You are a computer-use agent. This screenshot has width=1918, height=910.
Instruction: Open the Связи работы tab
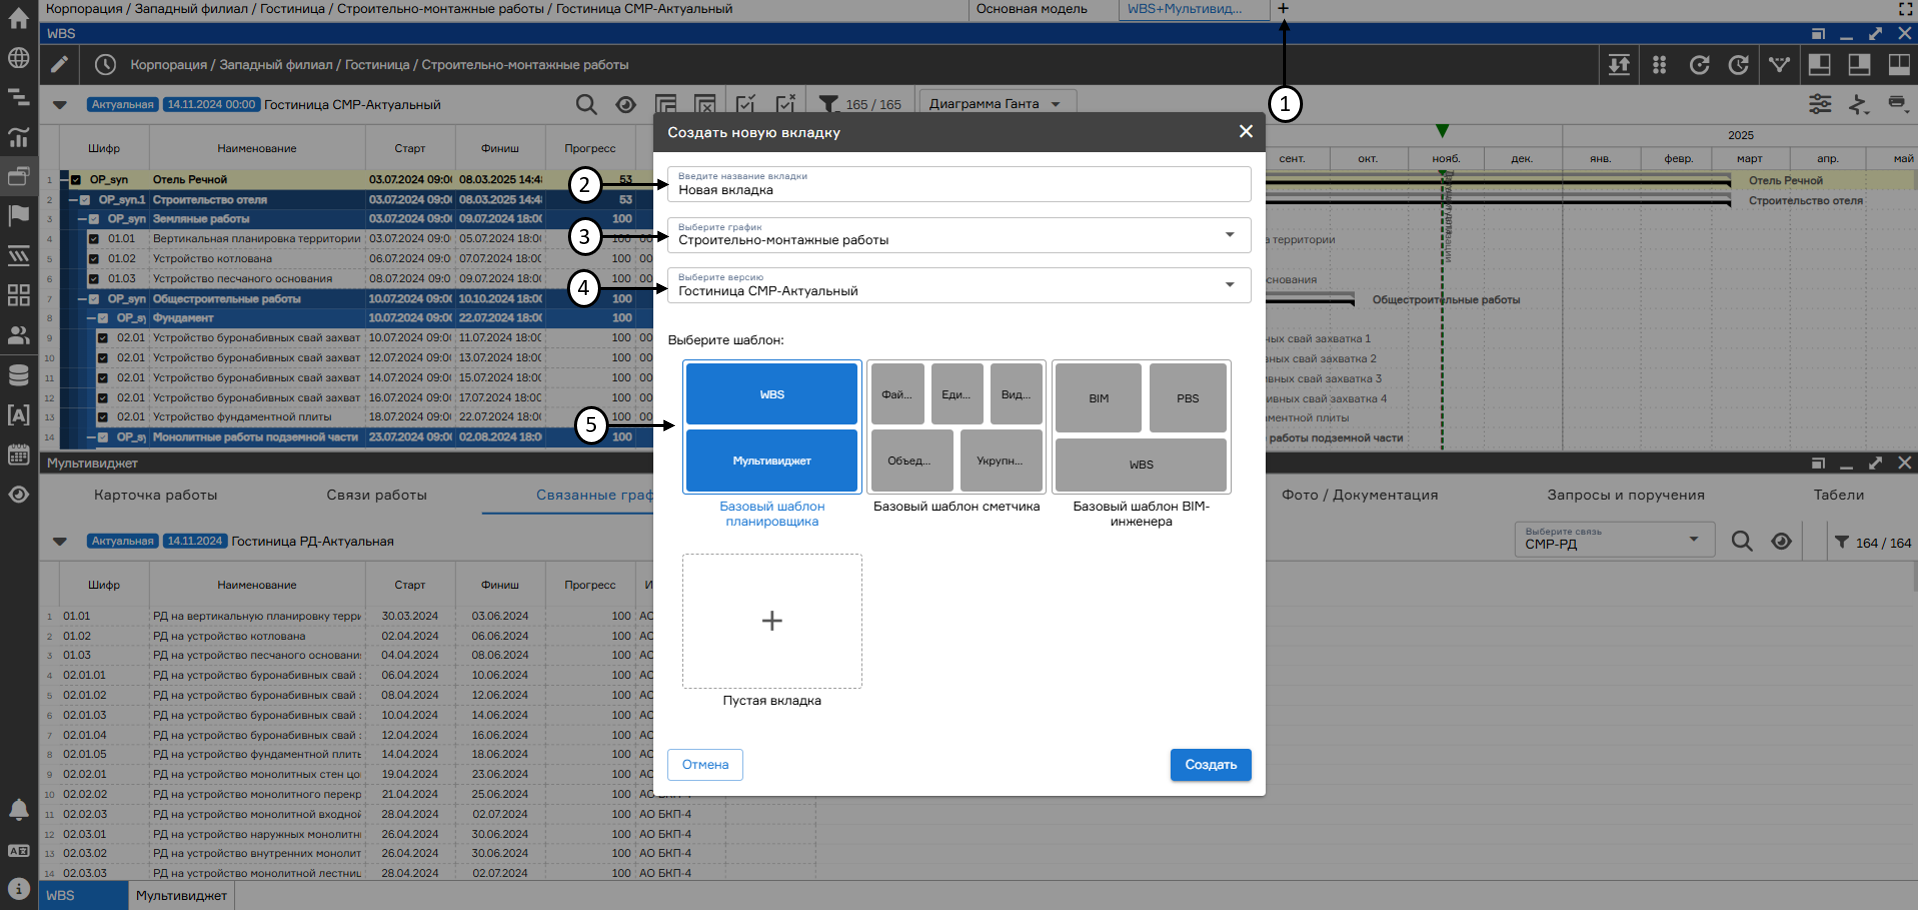tap(376, 495)
